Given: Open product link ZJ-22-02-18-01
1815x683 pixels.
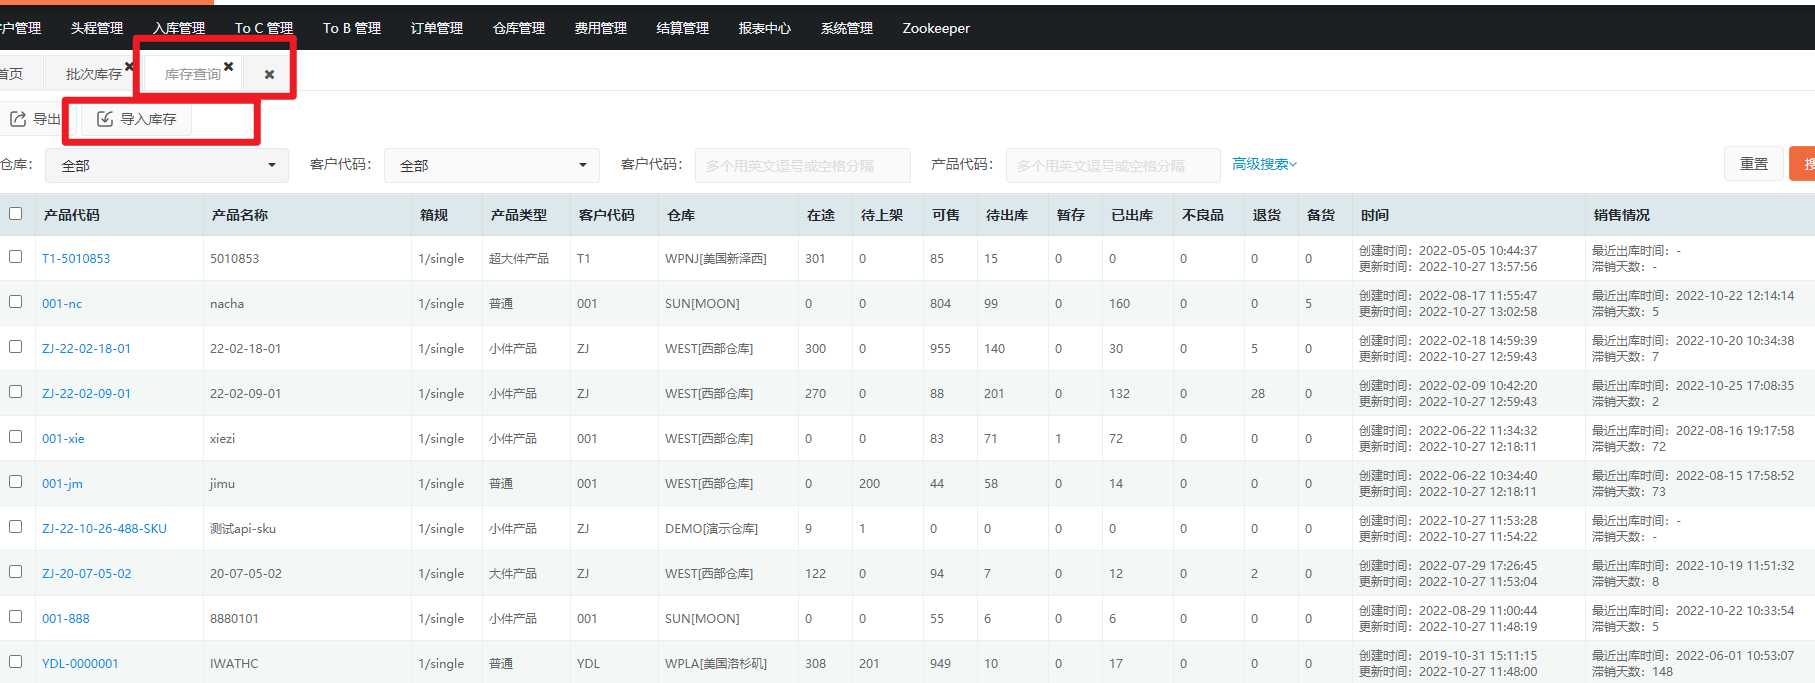Looking at the screenshot, I should click(x=86, y=349).
